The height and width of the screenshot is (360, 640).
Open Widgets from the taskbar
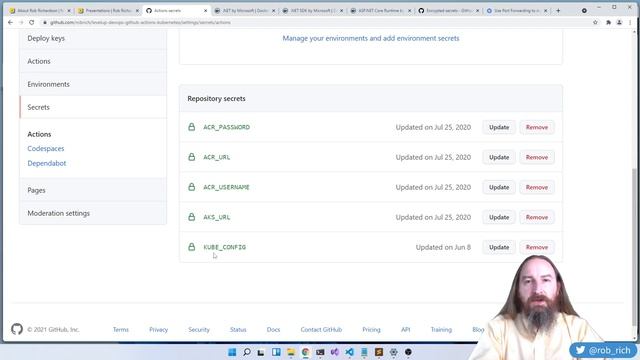[276, 352]
